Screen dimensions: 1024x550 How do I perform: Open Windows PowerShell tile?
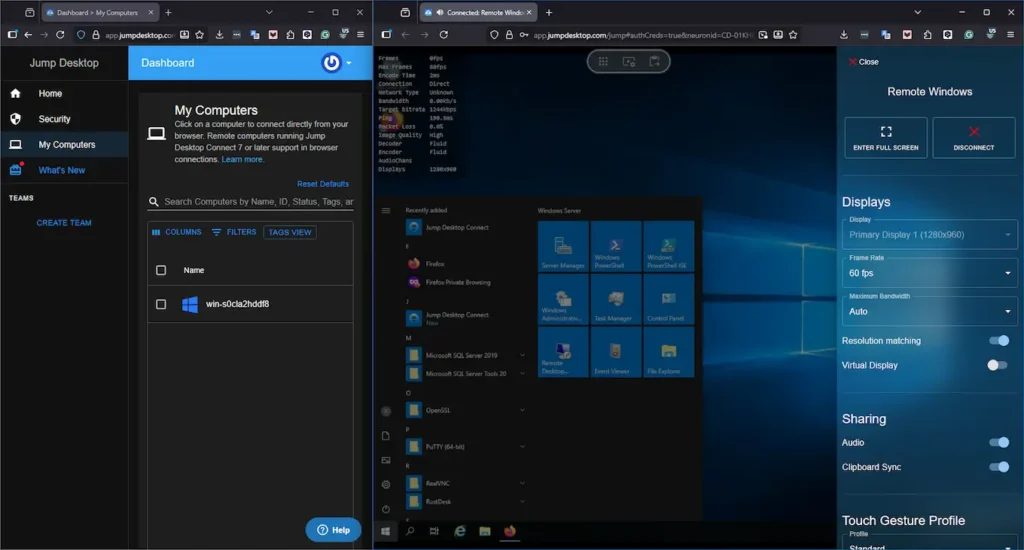coord(615,246)
